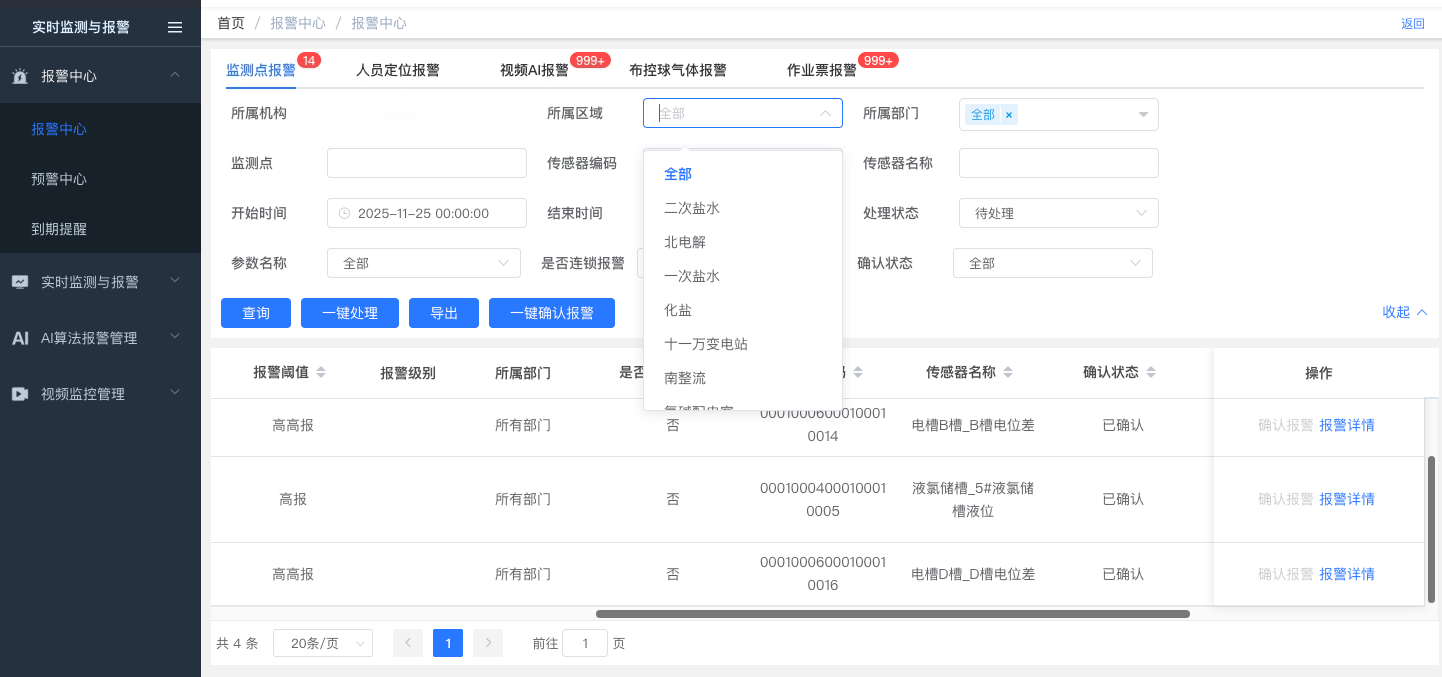Sort by 确认状态 column sort arrows
The height and width of the screenshot is (677, 1442).
tap(1151, 373)
